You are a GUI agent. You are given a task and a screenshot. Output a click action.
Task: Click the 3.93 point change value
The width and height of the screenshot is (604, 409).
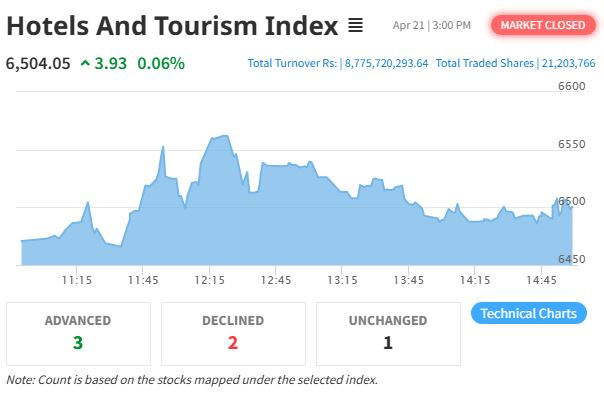(x=111, y=64)
